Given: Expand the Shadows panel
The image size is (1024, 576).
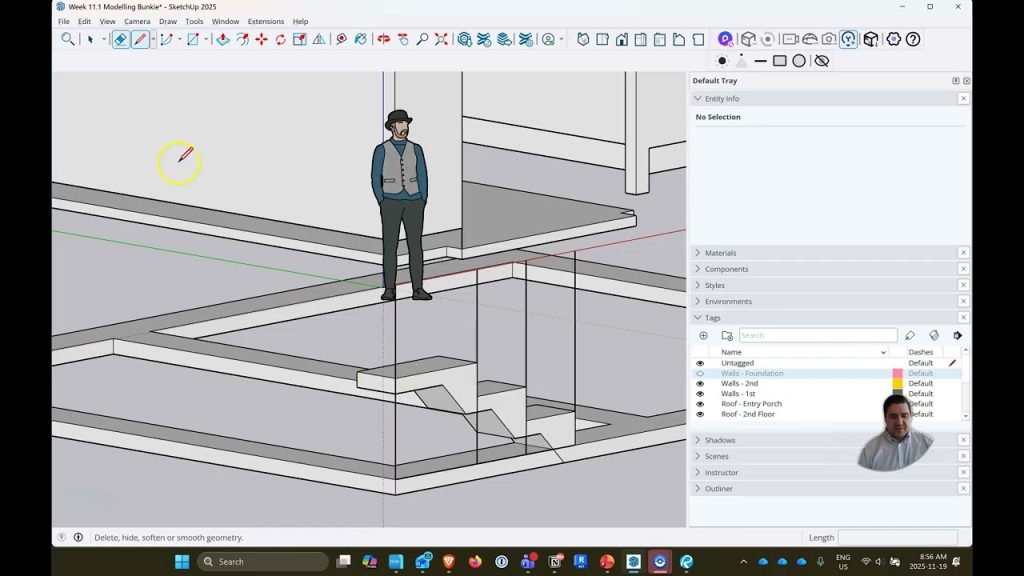Looking at the screenshot, I should [x=720, y=440].
